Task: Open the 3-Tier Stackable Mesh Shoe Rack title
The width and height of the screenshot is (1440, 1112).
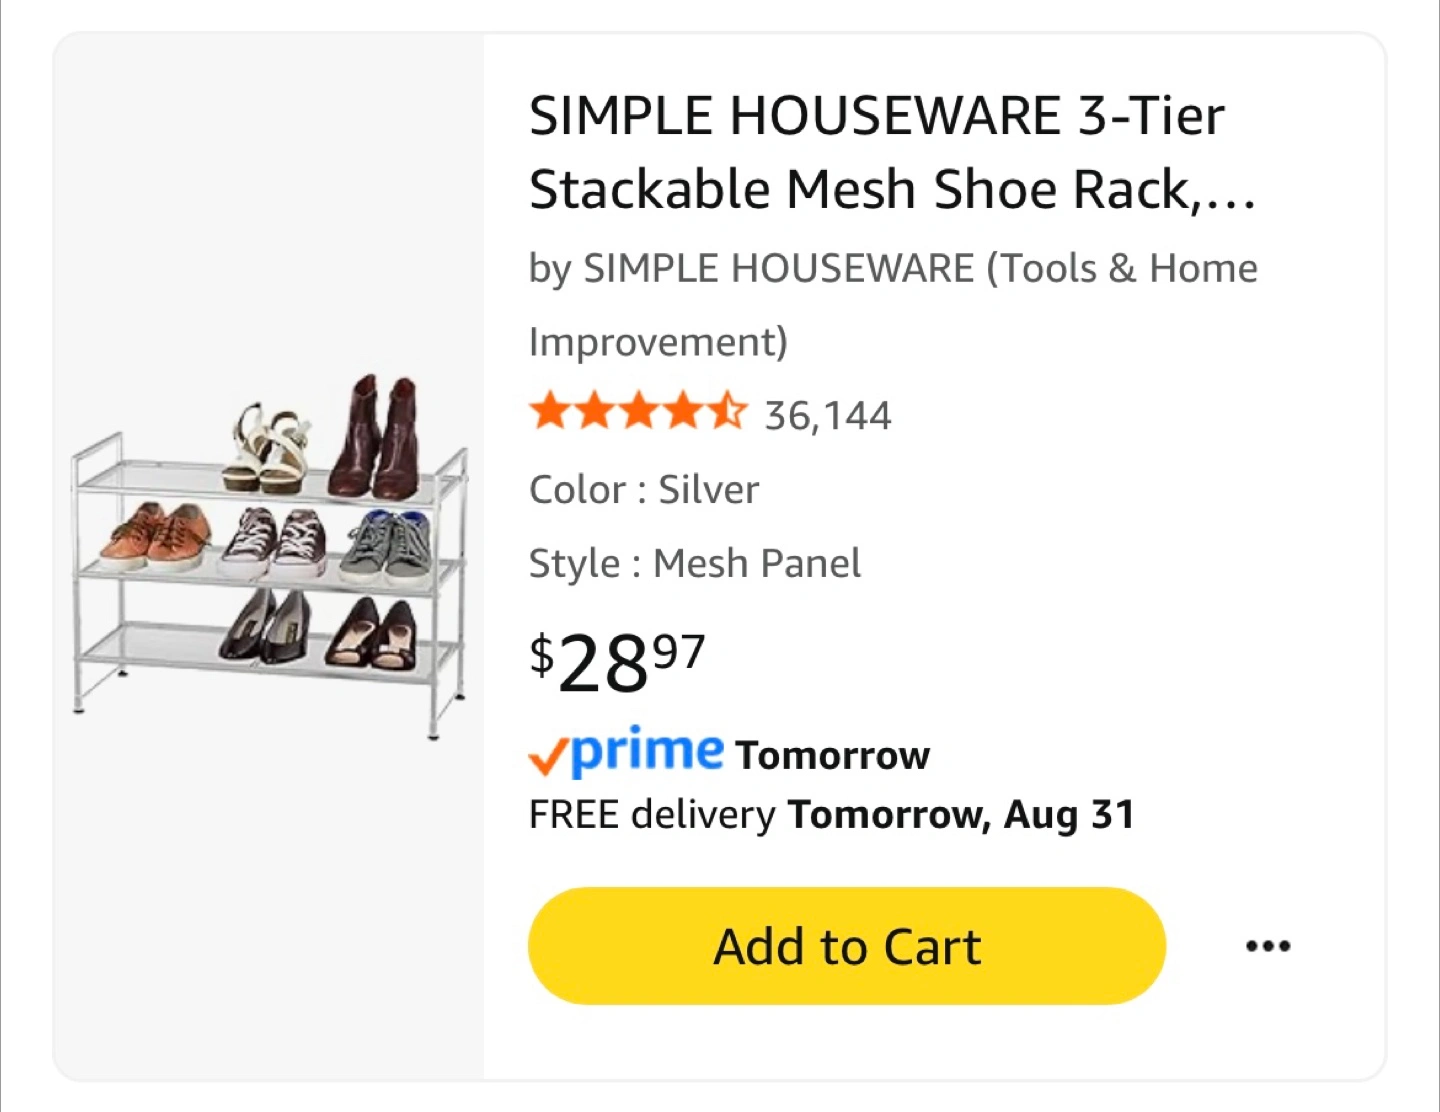Action: pos(890,152)
